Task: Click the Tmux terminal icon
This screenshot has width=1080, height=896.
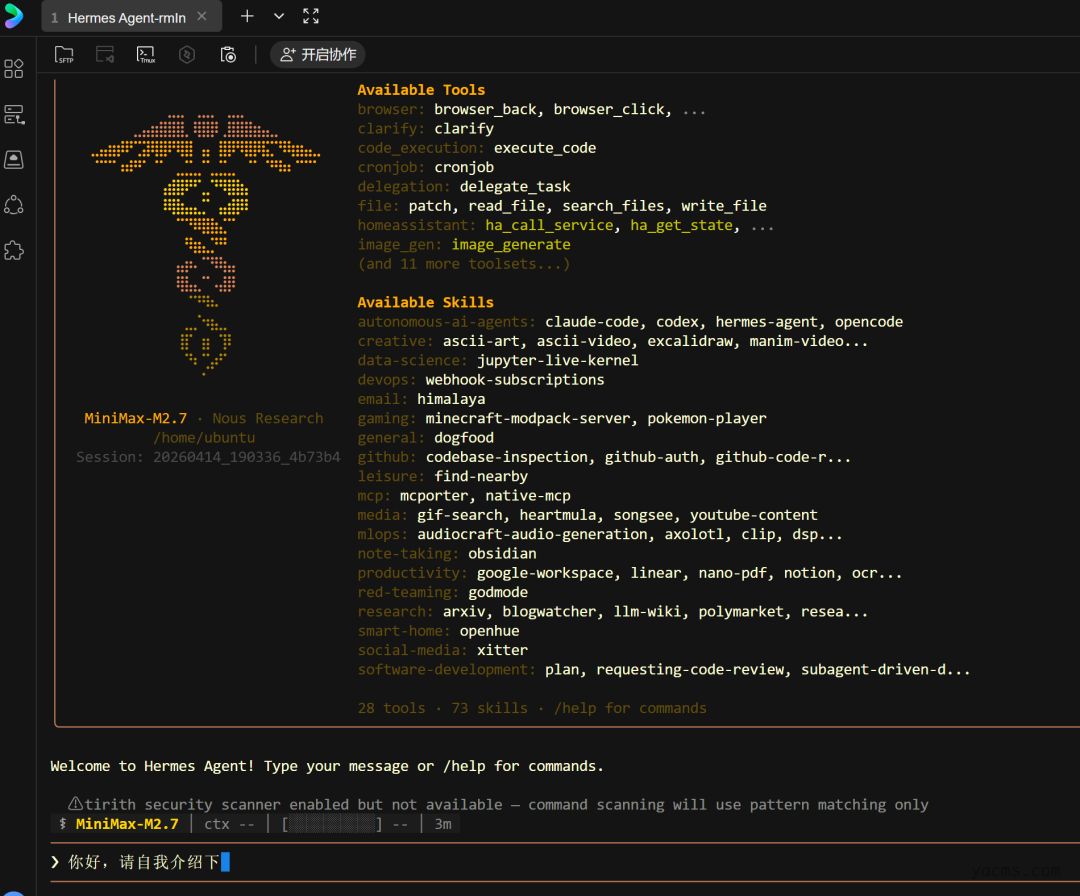Action: tap(146, 55)
